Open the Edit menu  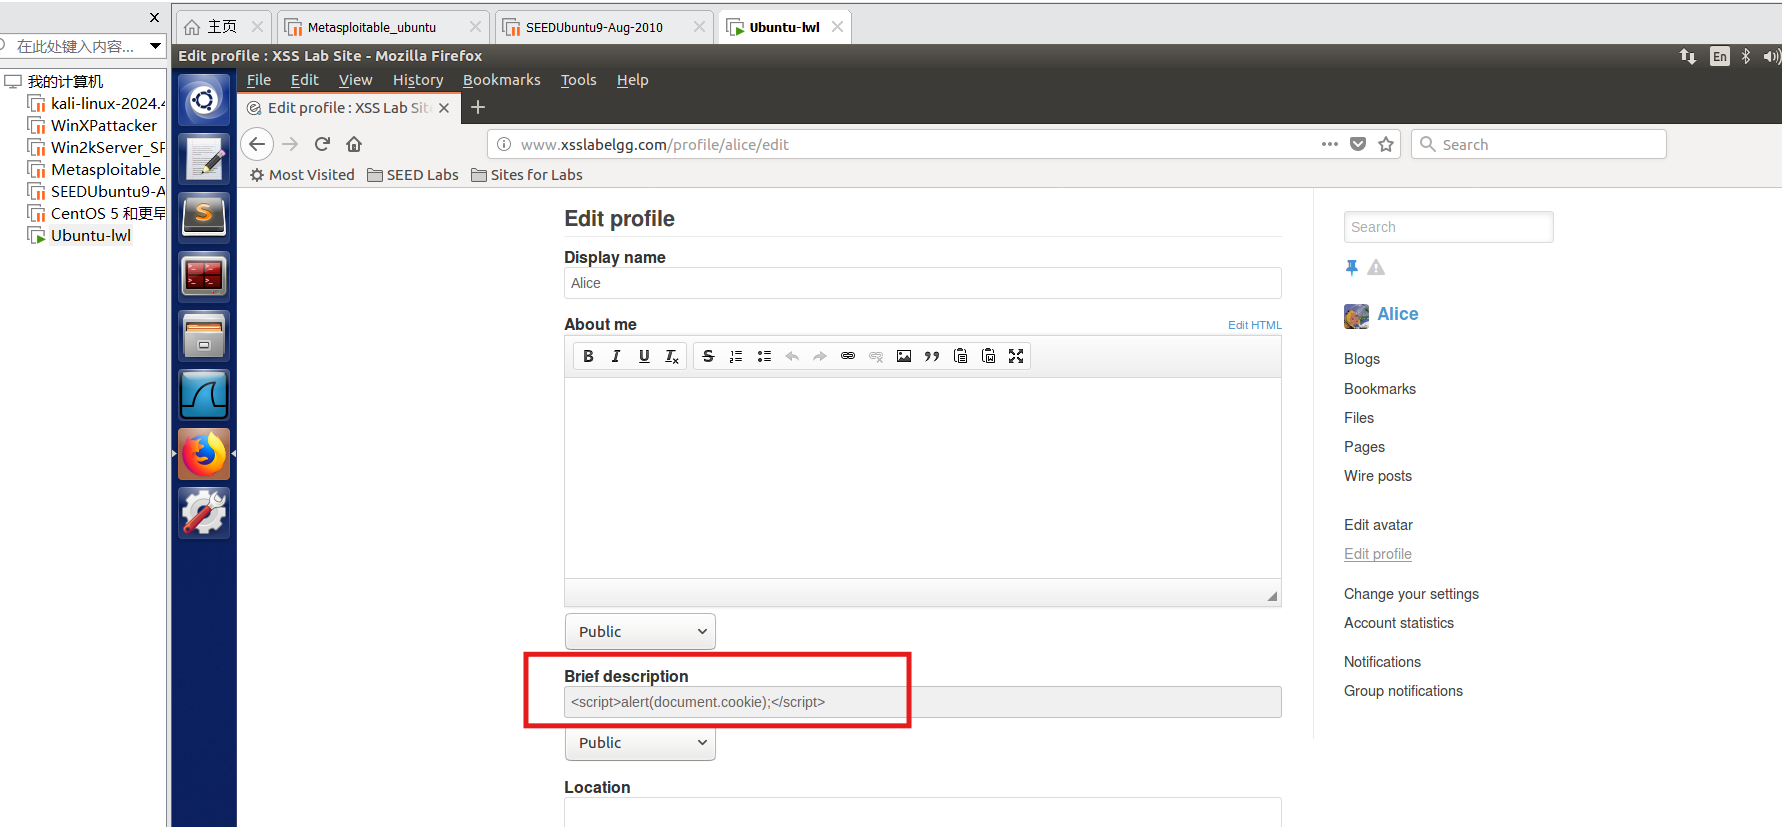point(305,80)
